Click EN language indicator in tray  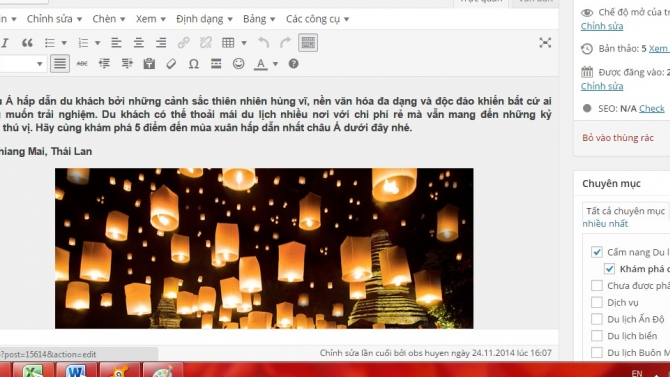(x=637, y=373)
